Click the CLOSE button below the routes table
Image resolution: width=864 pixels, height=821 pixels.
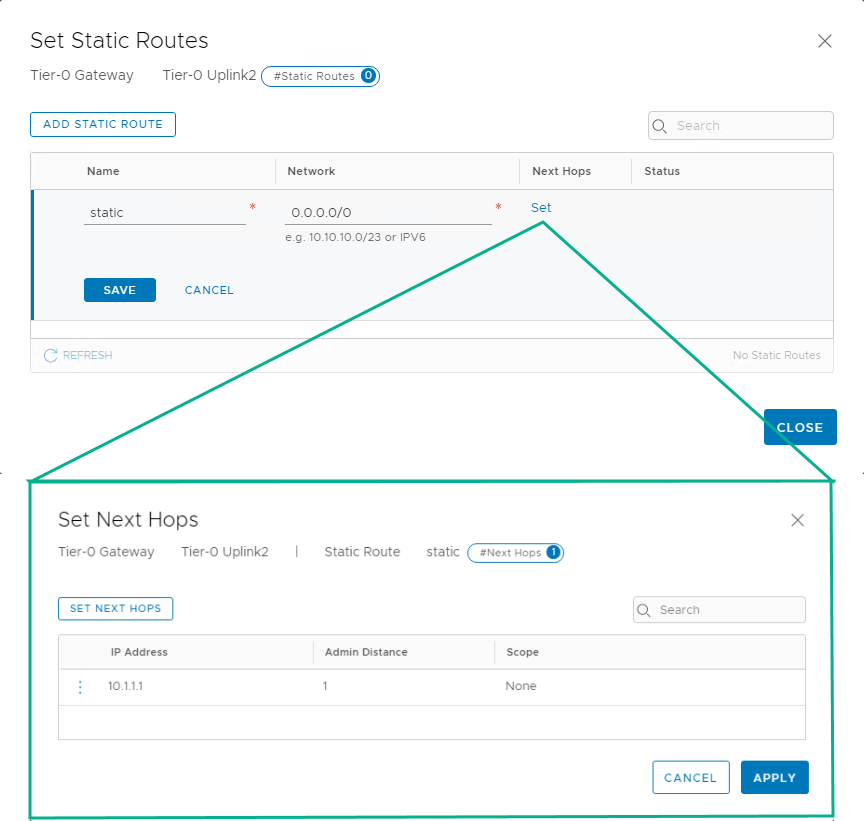point(800,427)
